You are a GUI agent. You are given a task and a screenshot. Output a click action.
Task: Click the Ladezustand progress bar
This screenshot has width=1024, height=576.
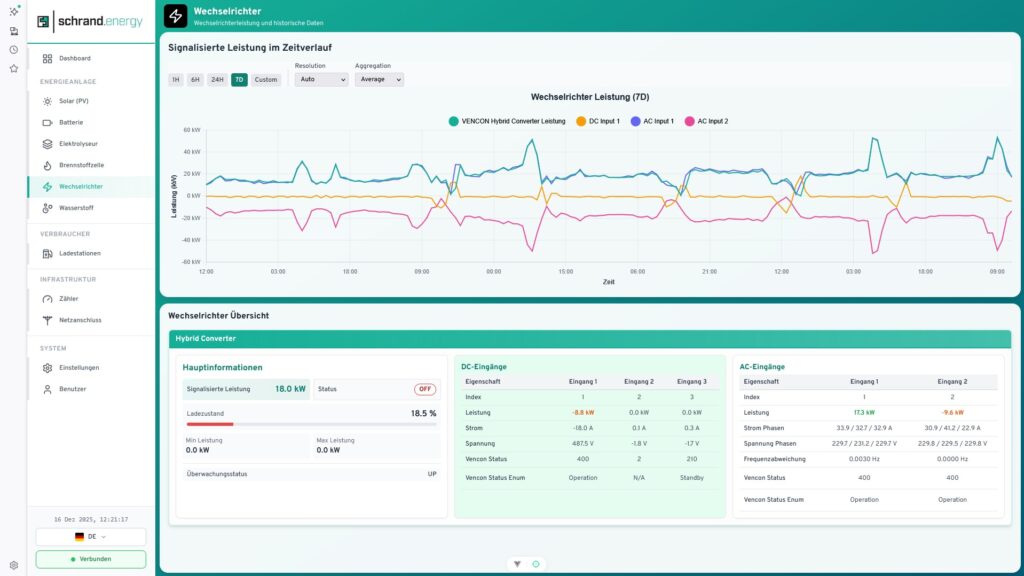point(311,424)
